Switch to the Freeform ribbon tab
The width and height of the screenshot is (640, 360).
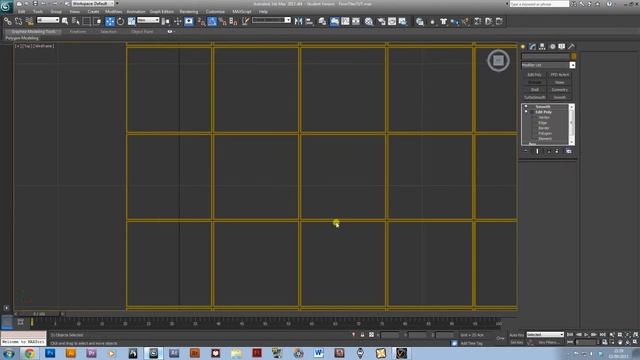tap(78, 31)
